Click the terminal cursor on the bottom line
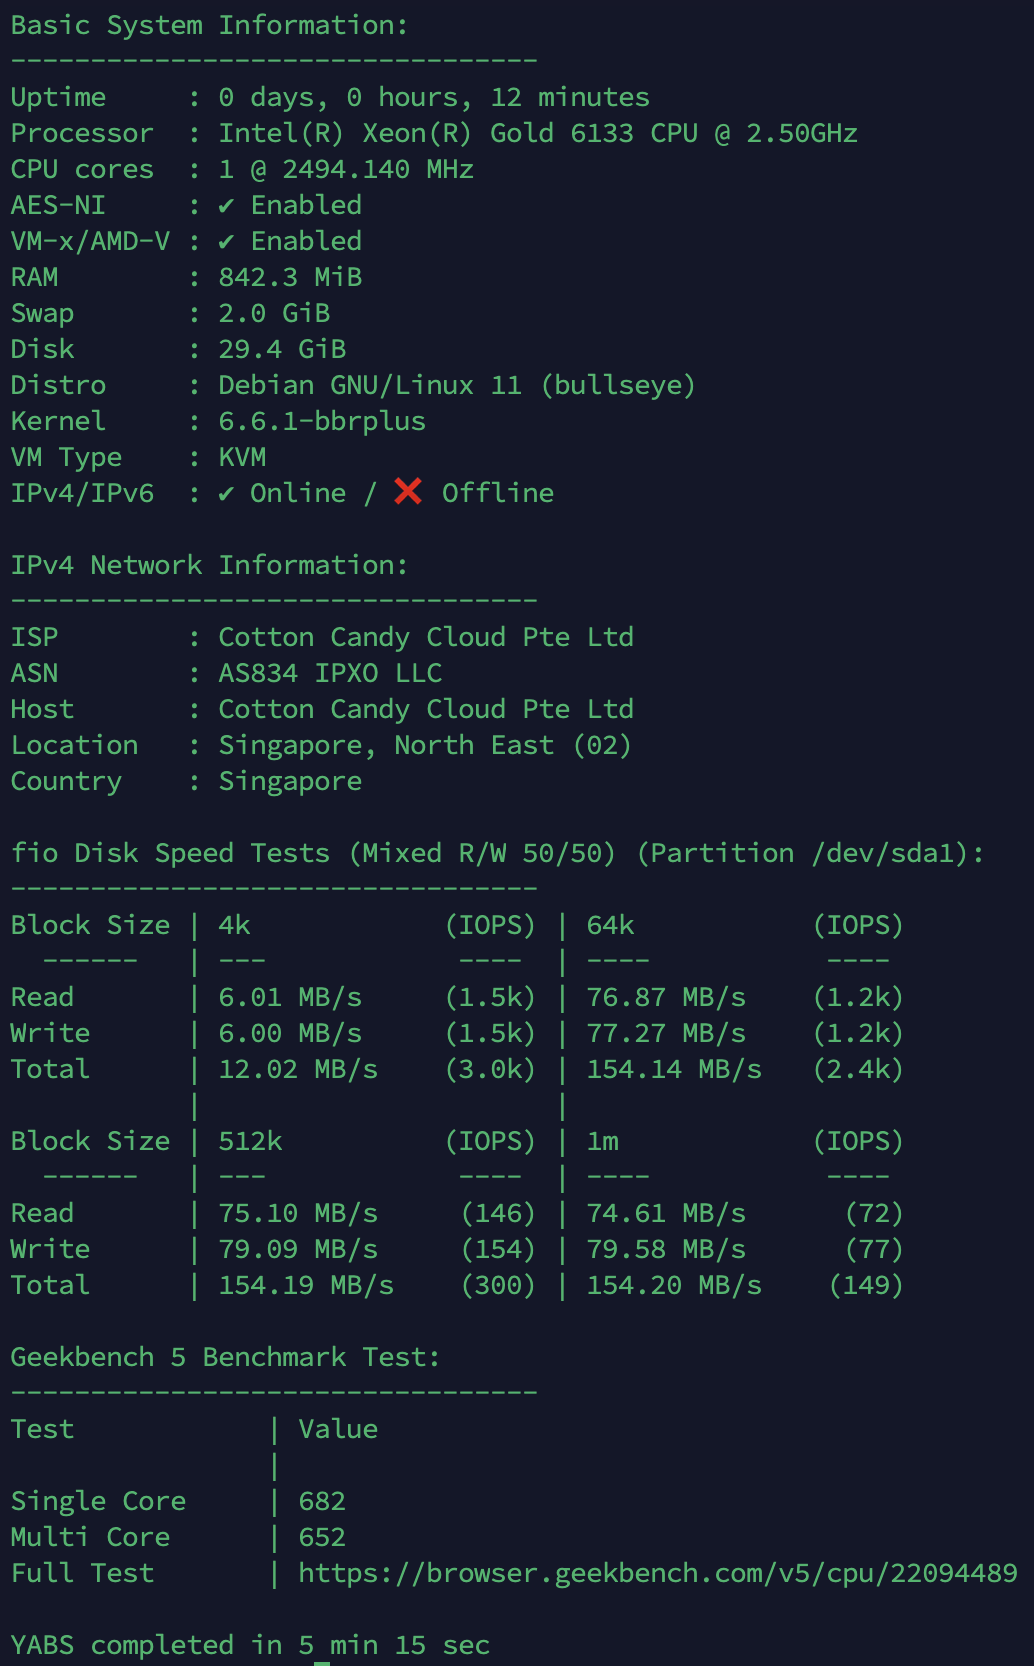 pyautogui.click(x=322, y=1661)
